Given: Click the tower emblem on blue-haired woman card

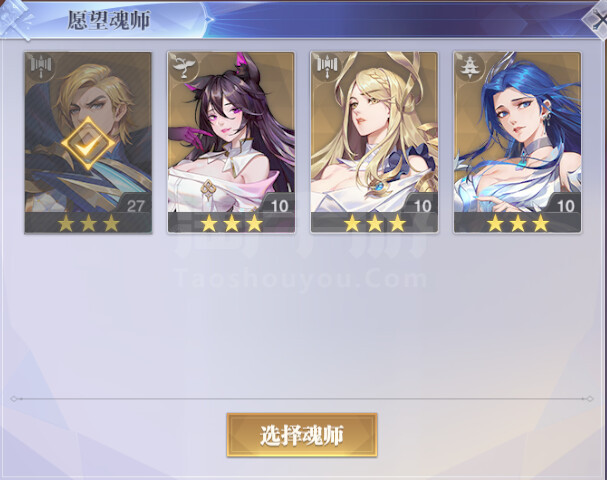Looking at the screenshot, I should click(470, 67).
